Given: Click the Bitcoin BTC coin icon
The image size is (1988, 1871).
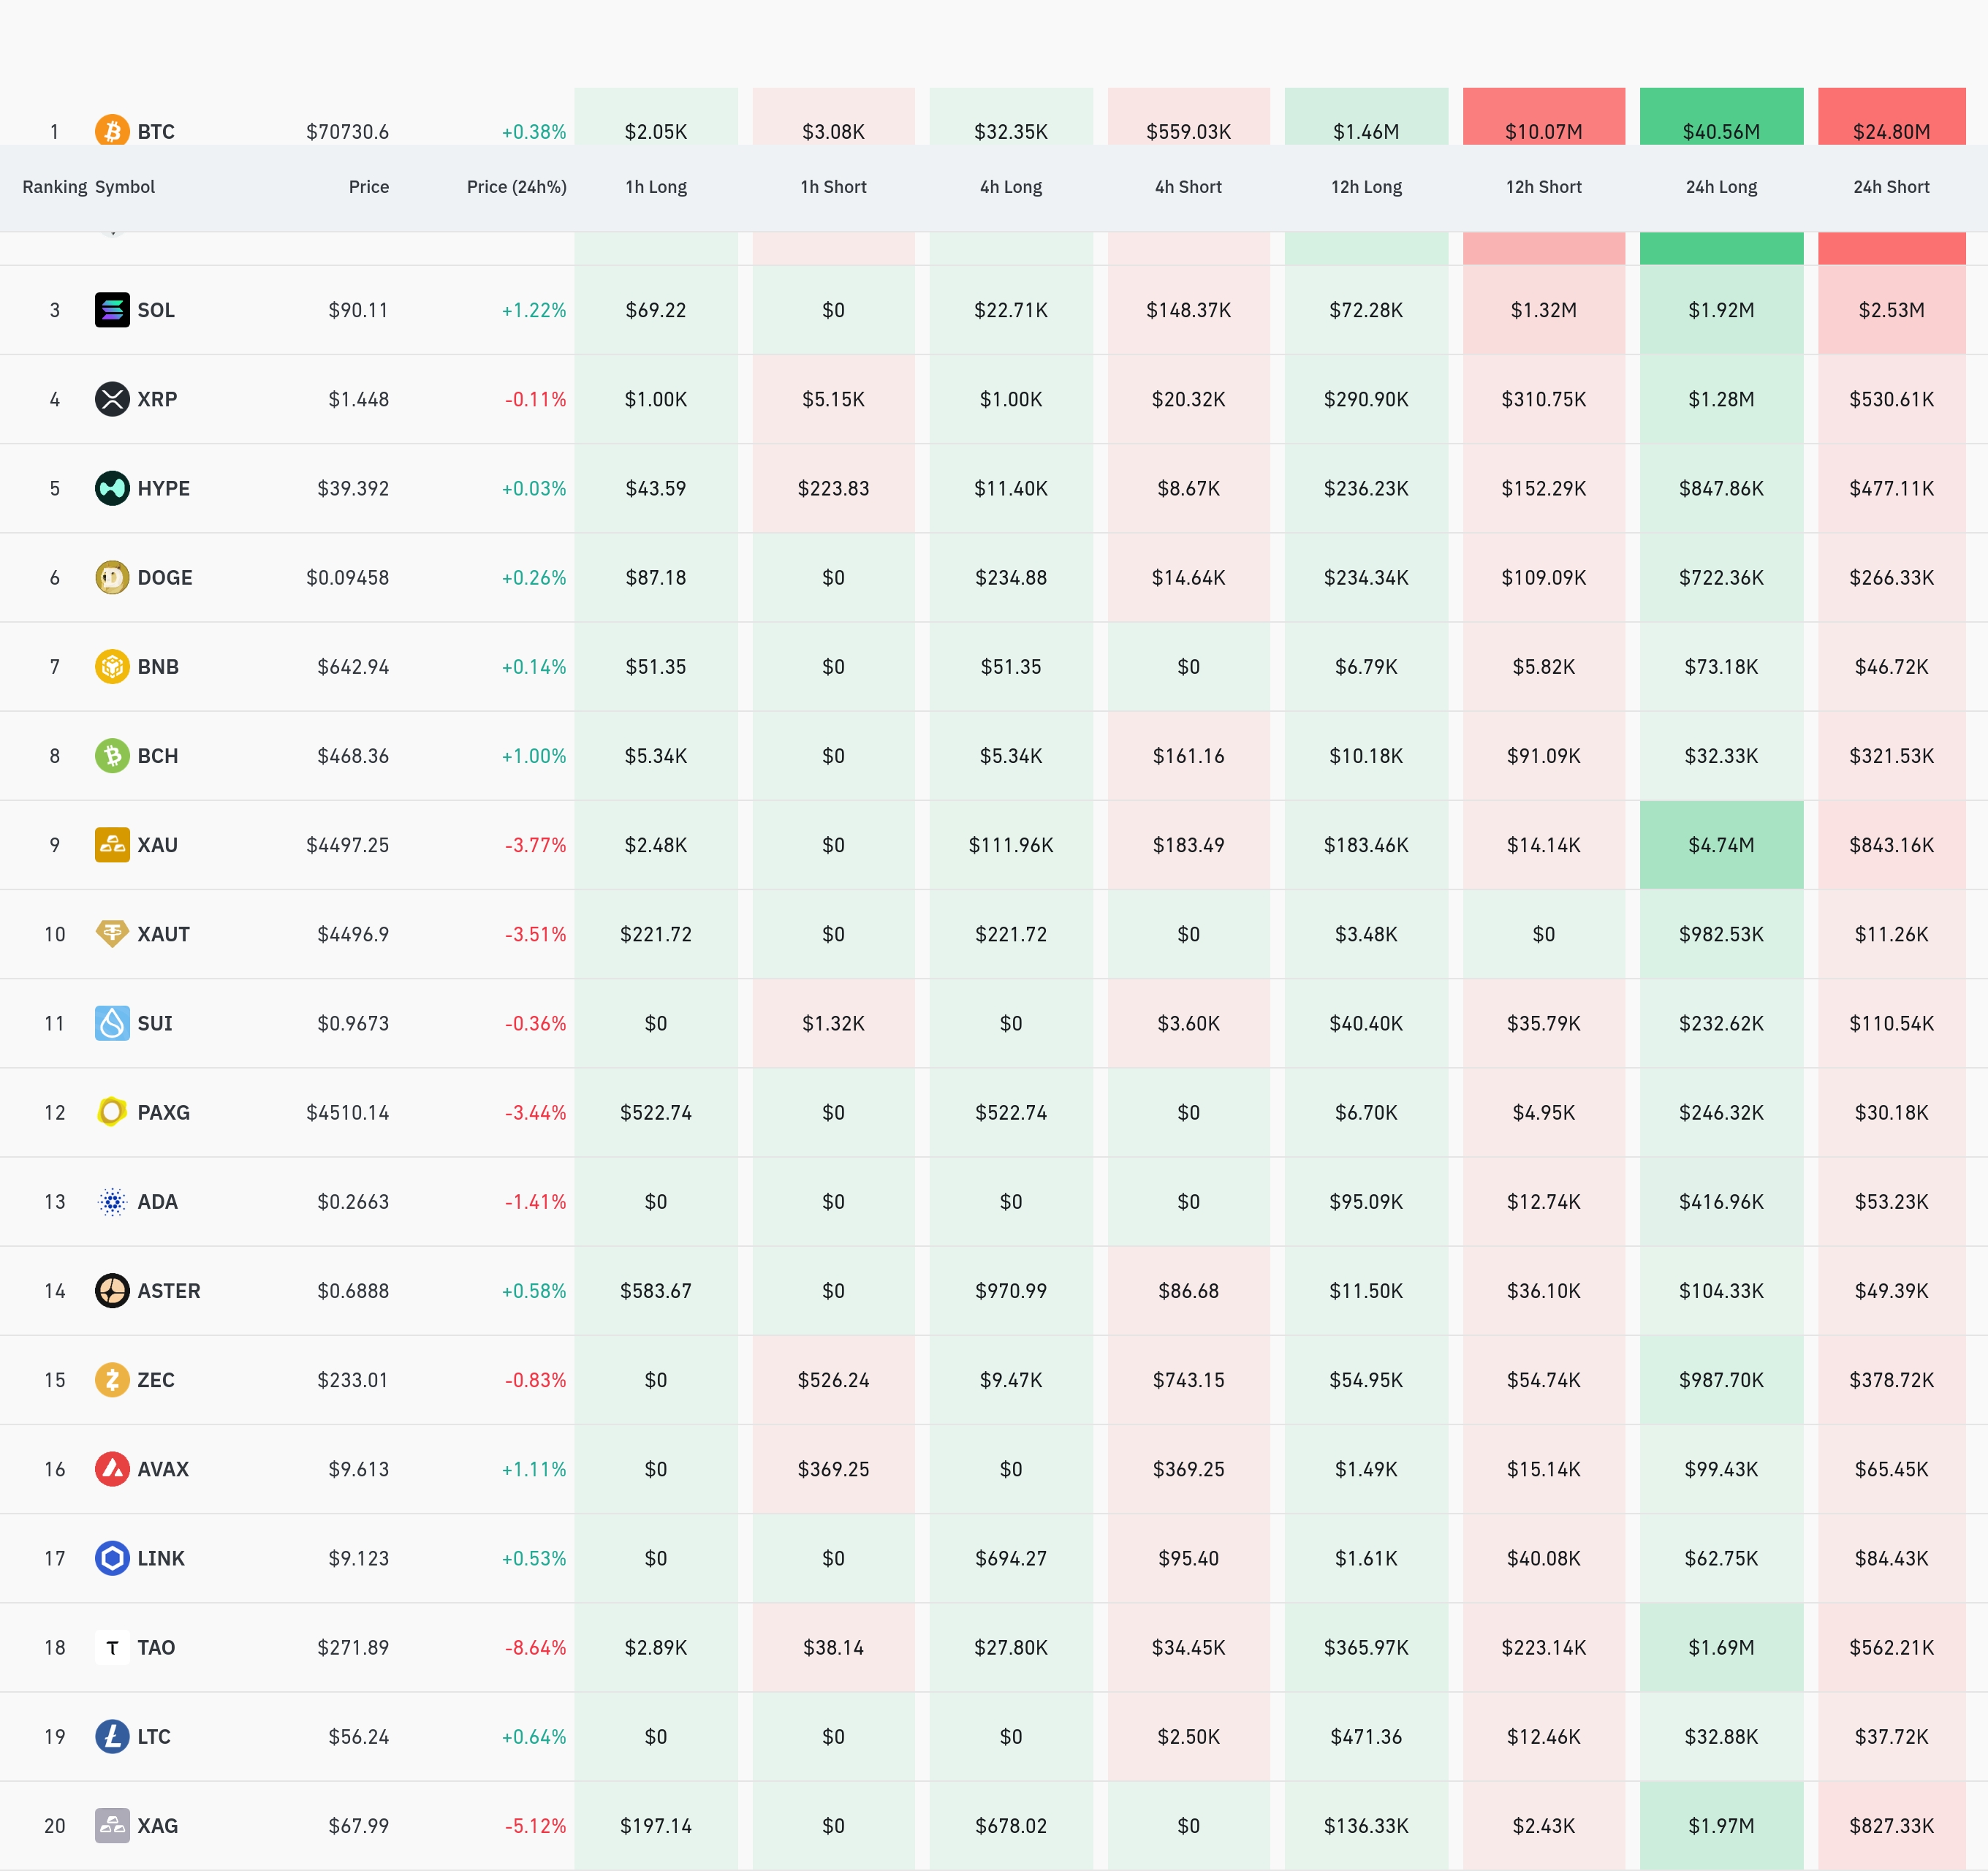Looking at the screenshot, I should (112, 131).
